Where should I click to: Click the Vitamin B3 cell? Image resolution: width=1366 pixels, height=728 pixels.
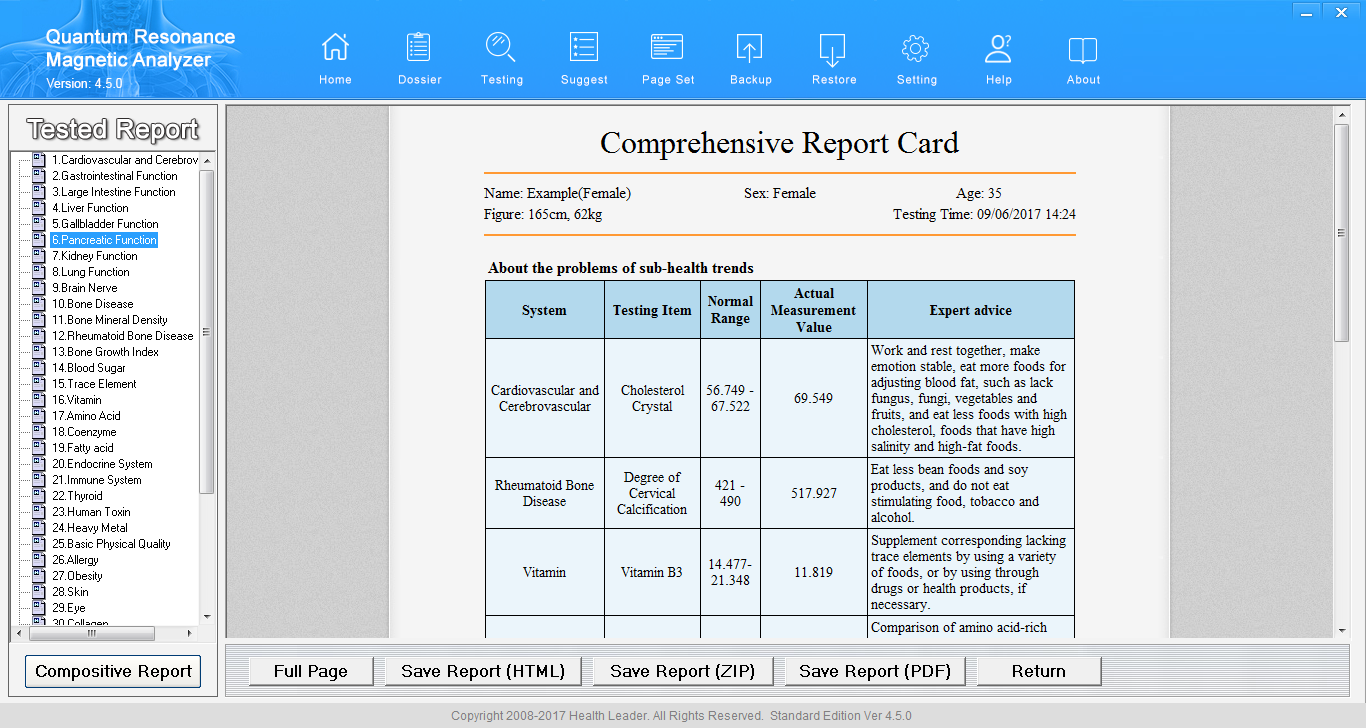pos(652,572)
